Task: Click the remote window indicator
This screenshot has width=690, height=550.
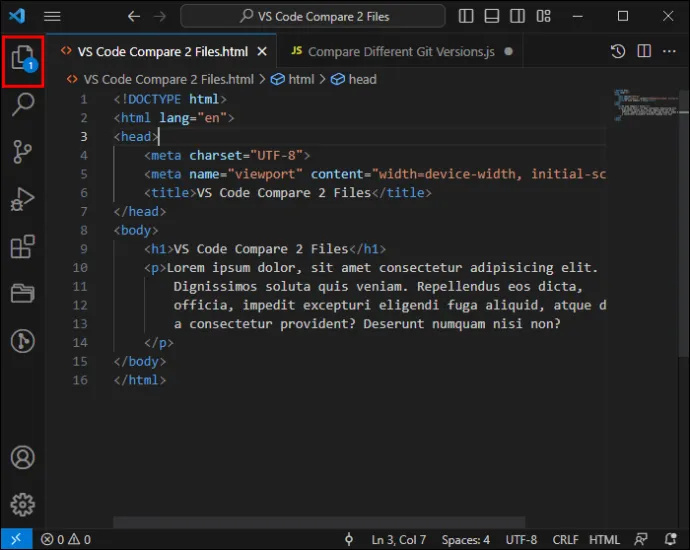Action: tap(16, 539)
